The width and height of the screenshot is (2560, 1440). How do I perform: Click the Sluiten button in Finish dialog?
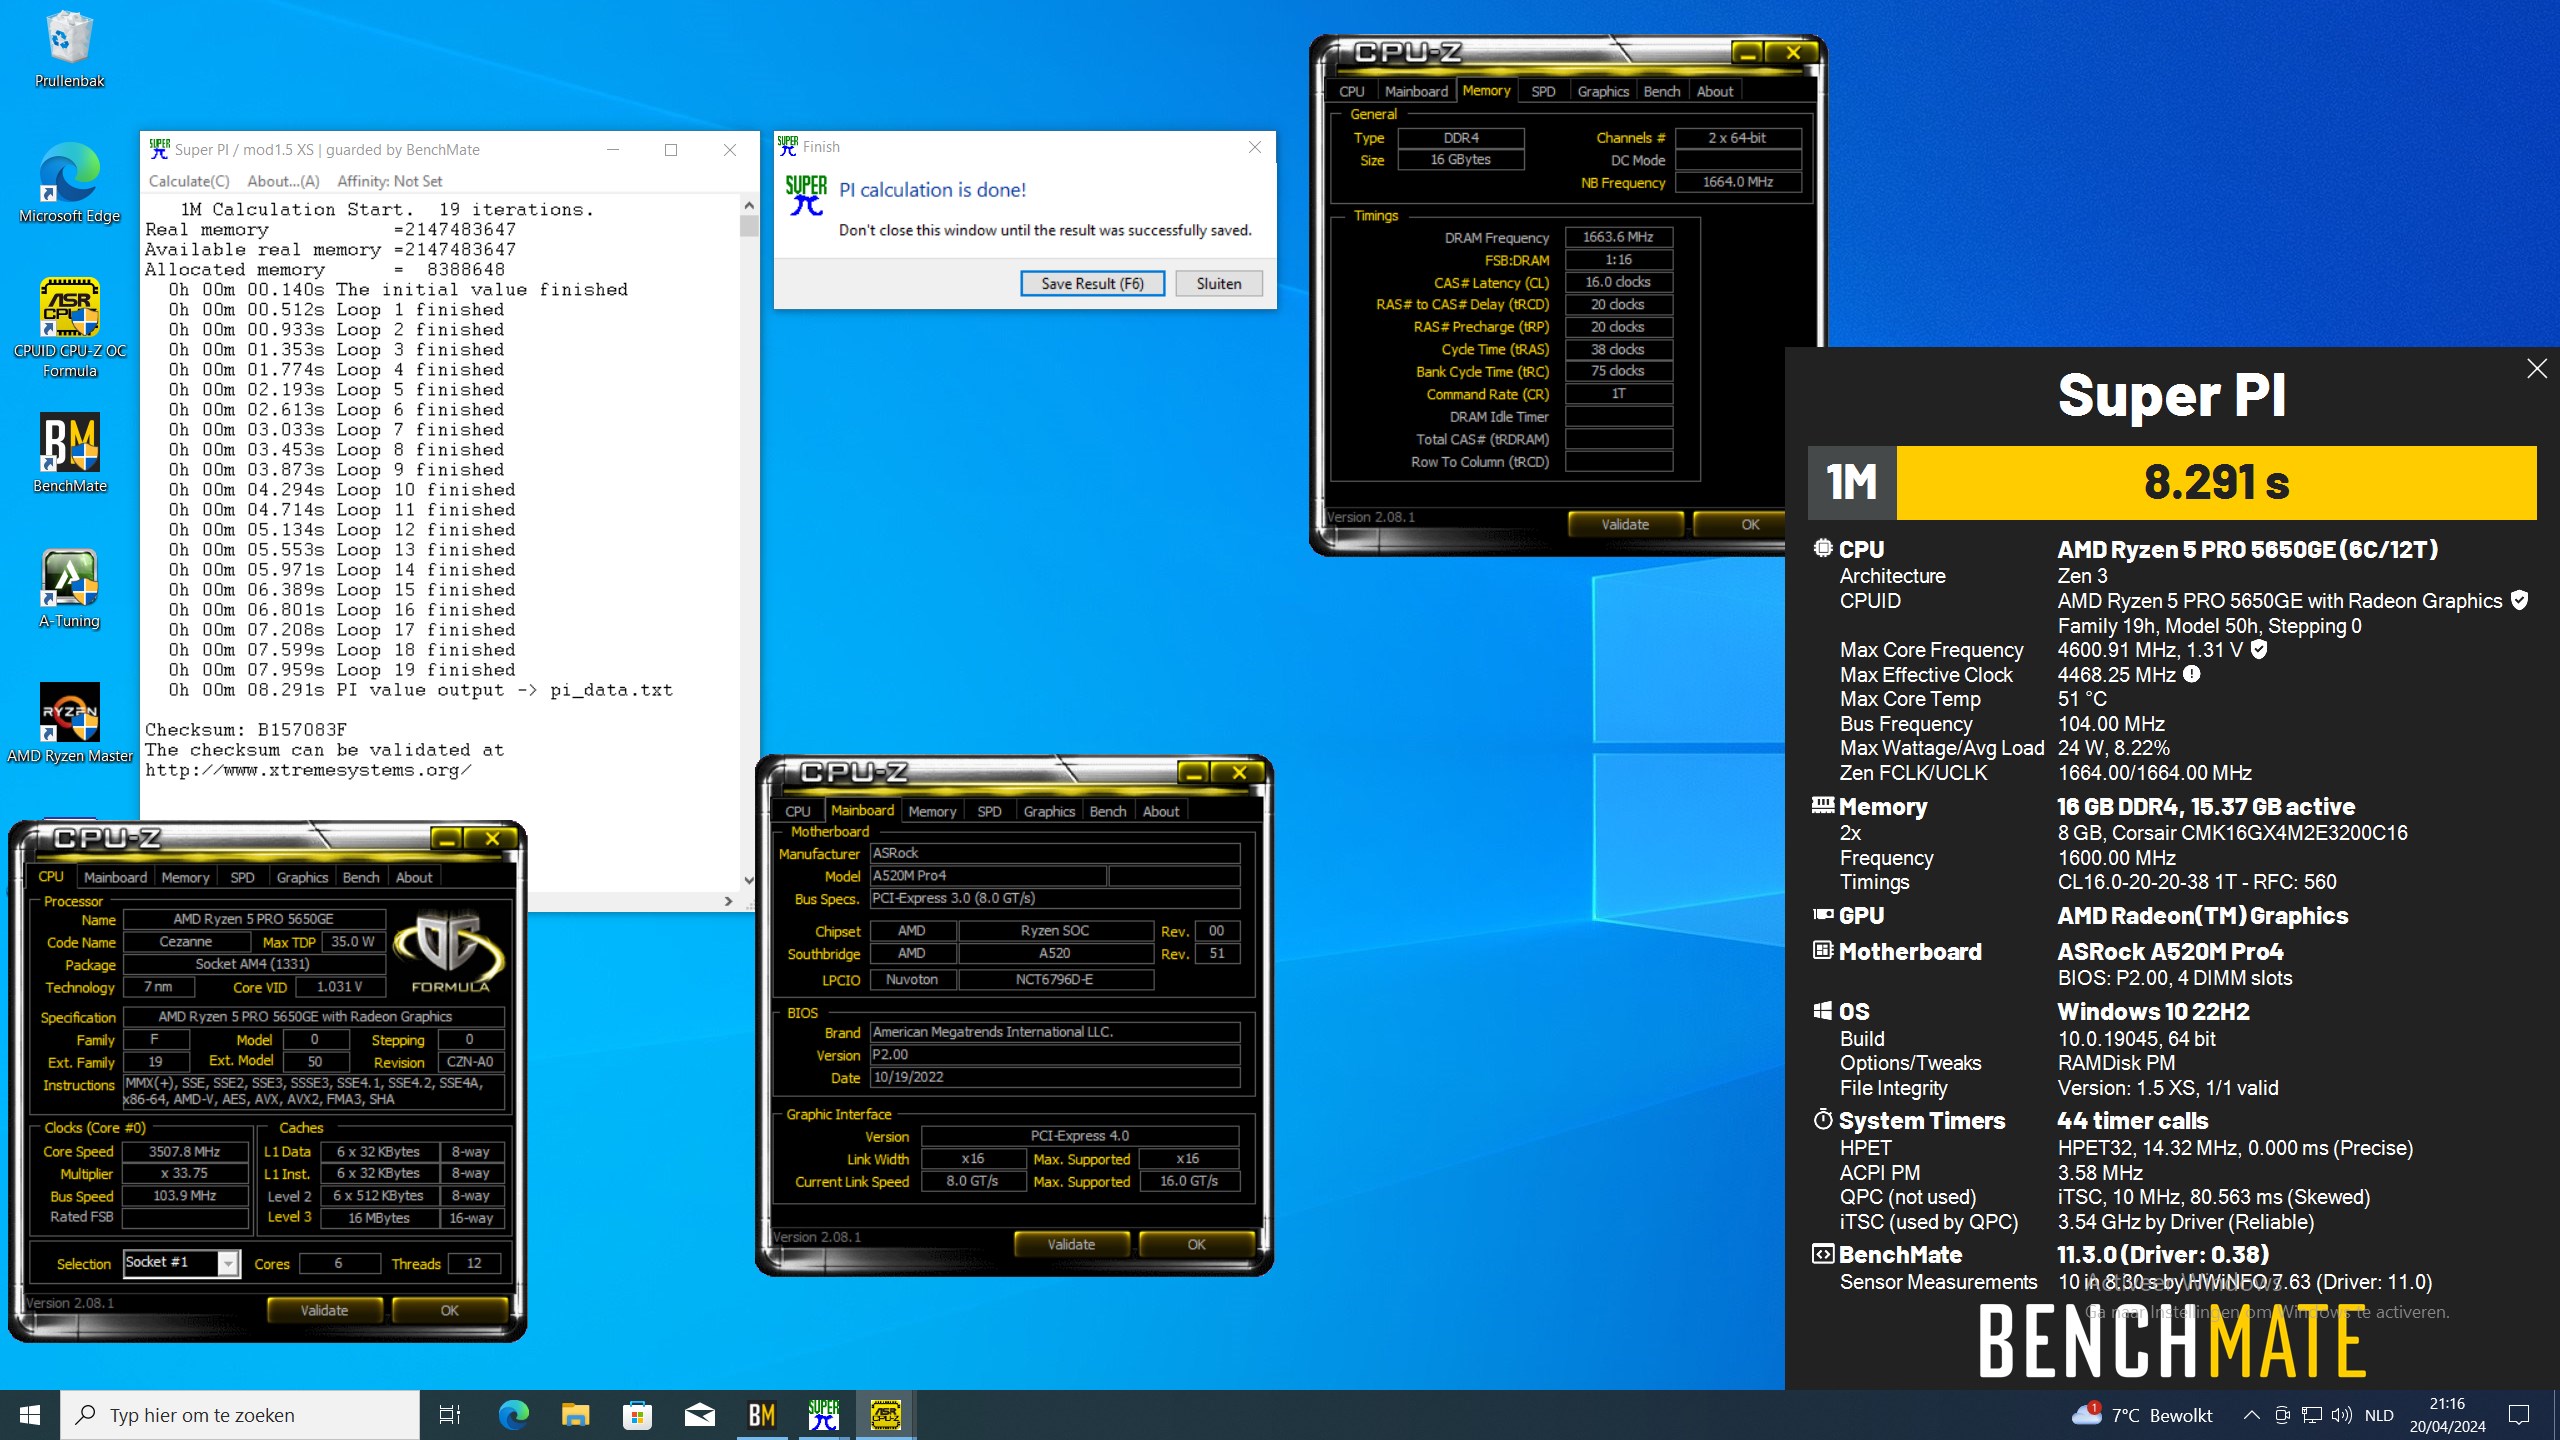1219,283
